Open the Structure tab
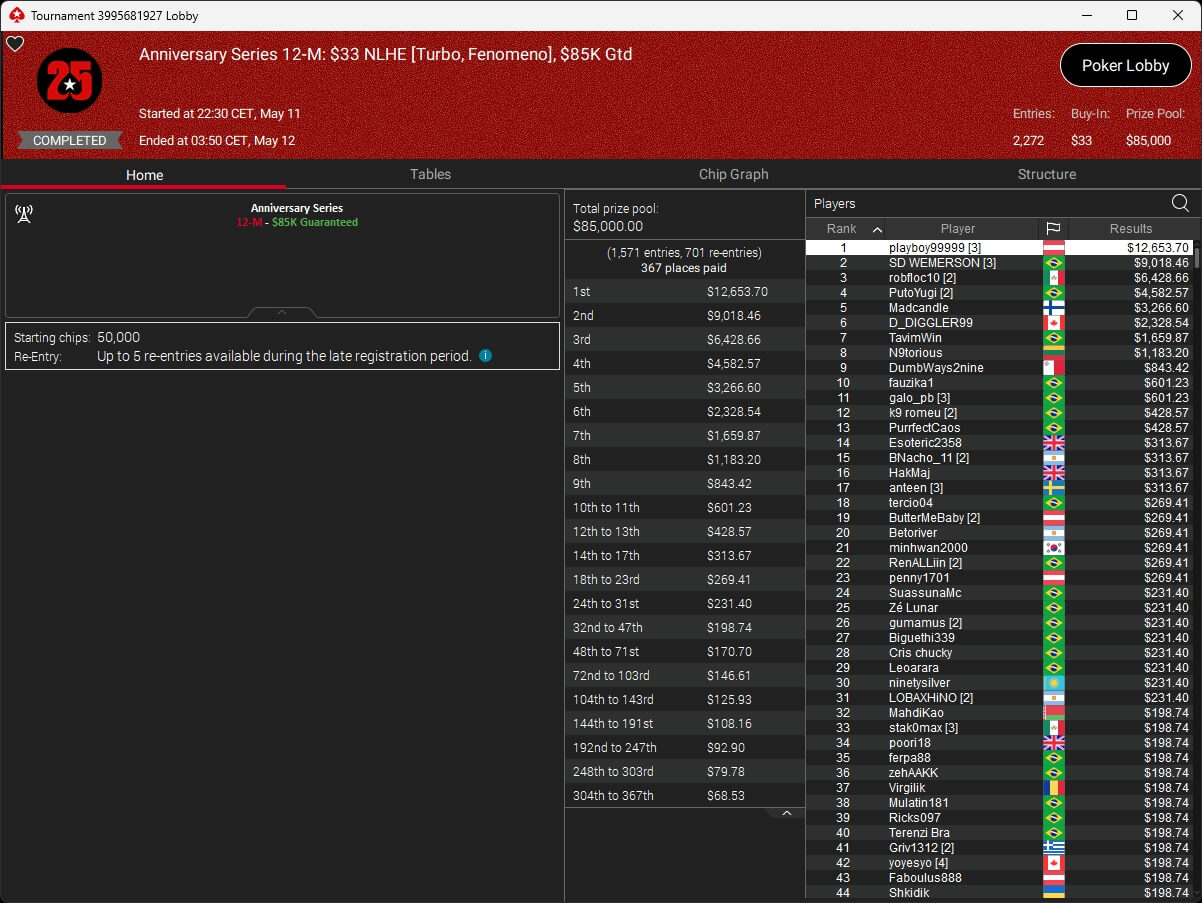Viewport: 1202px width, 903px height. (1047, 174)
